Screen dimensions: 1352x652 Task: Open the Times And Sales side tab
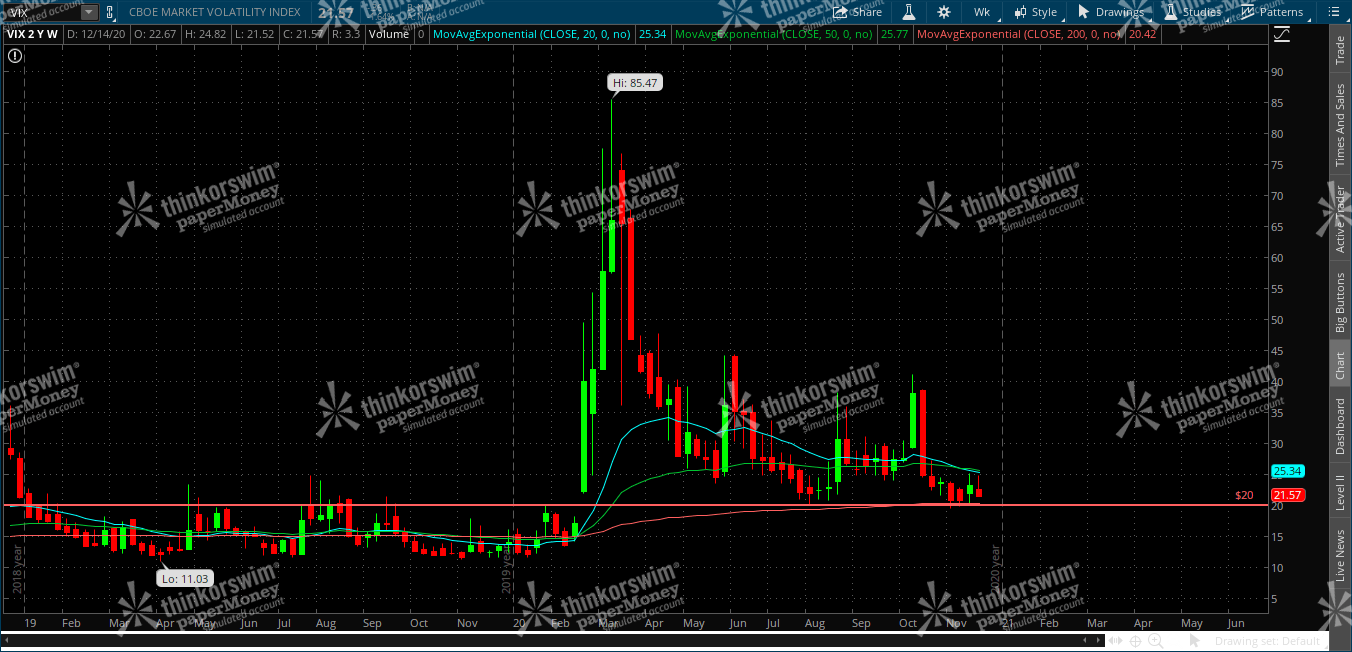[x=1340, y=125]
